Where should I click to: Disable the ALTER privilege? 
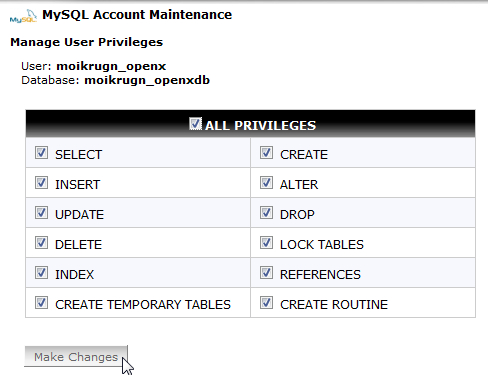pos(266,183)
